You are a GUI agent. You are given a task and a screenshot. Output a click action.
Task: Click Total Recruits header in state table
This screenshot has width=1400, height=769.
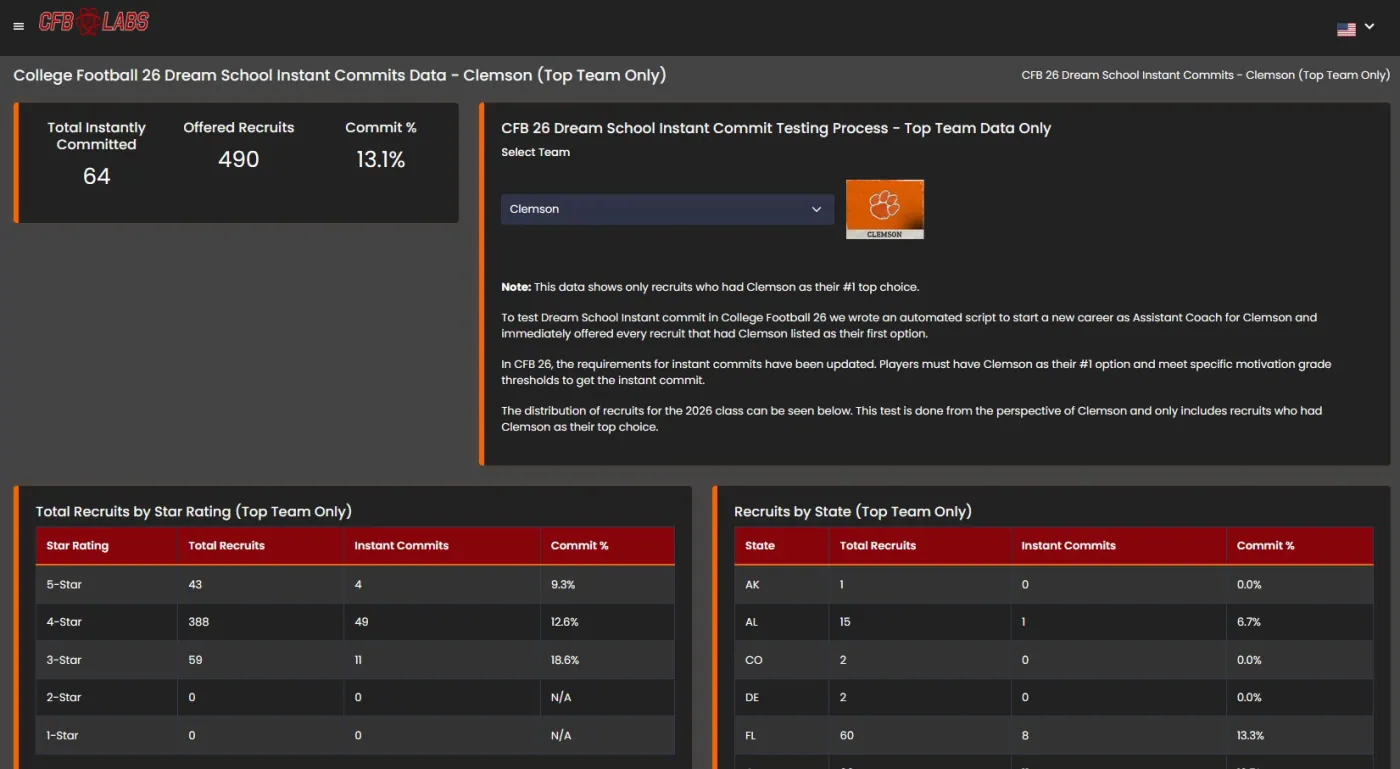[x=878, y=546]
